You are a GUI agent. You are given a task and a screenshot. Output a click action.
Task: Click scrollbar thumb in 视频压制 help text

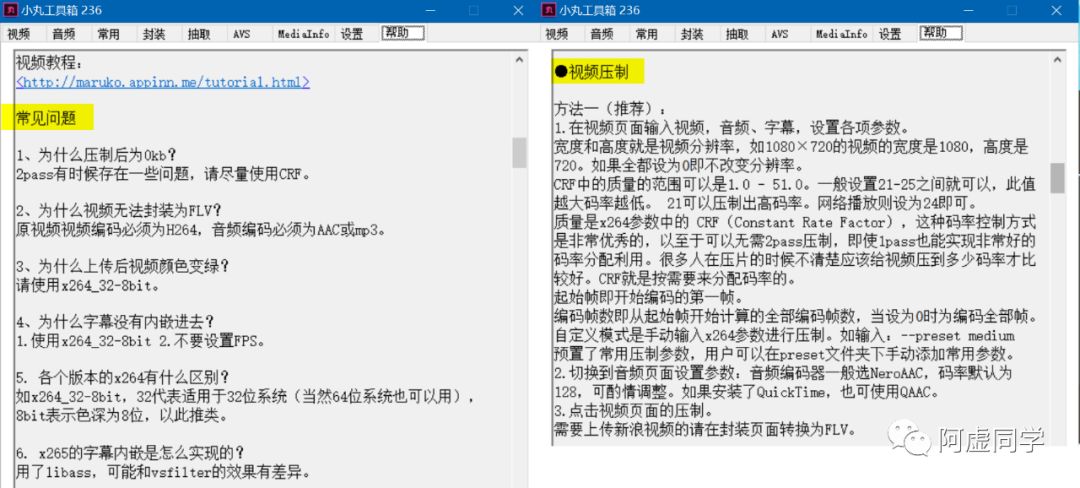point(1057,178)
